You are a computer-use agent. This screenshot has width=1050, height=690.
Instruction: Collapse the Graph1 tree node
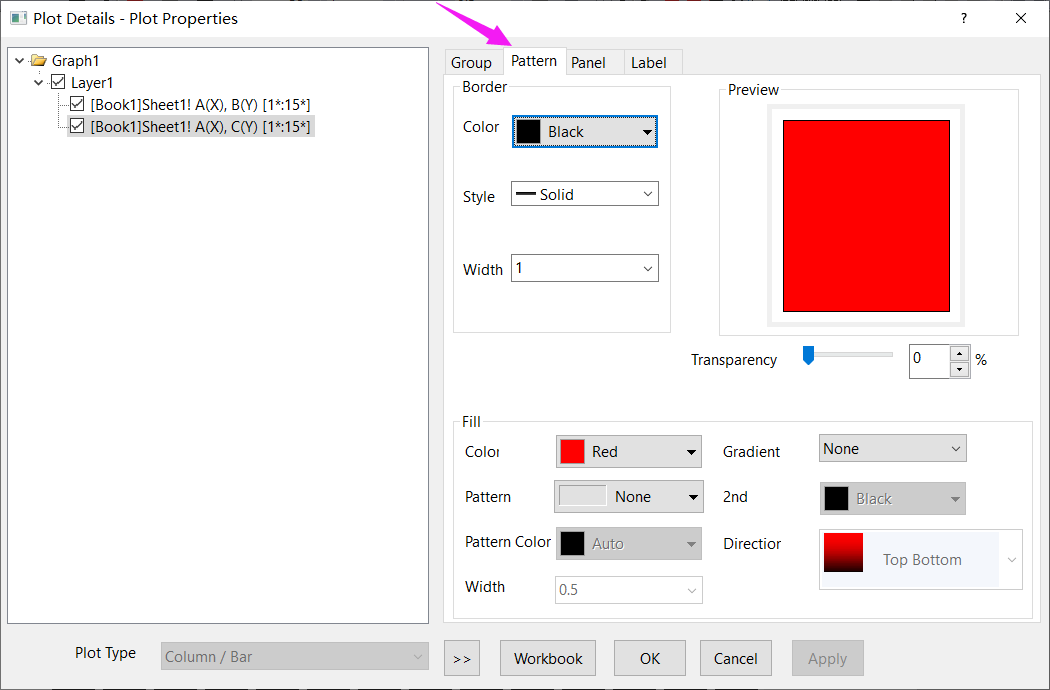click(20, 61)
